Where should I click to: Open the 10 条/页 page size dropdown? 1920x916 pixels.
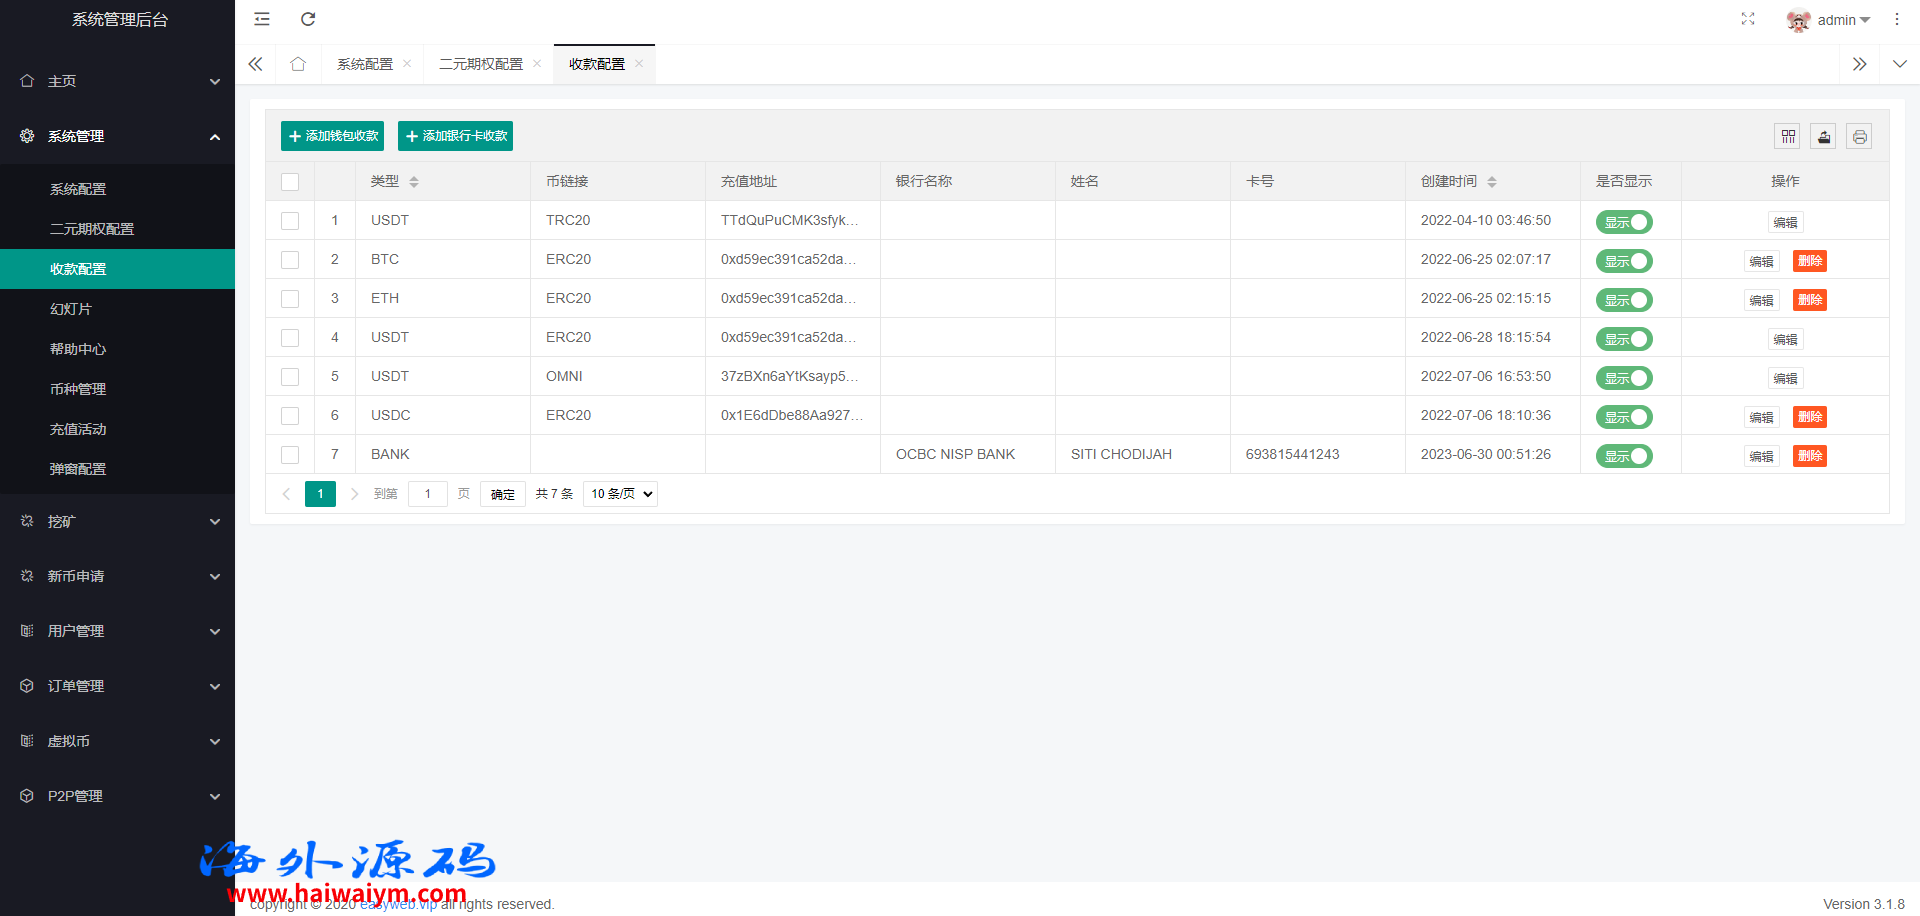coord(620,494)
